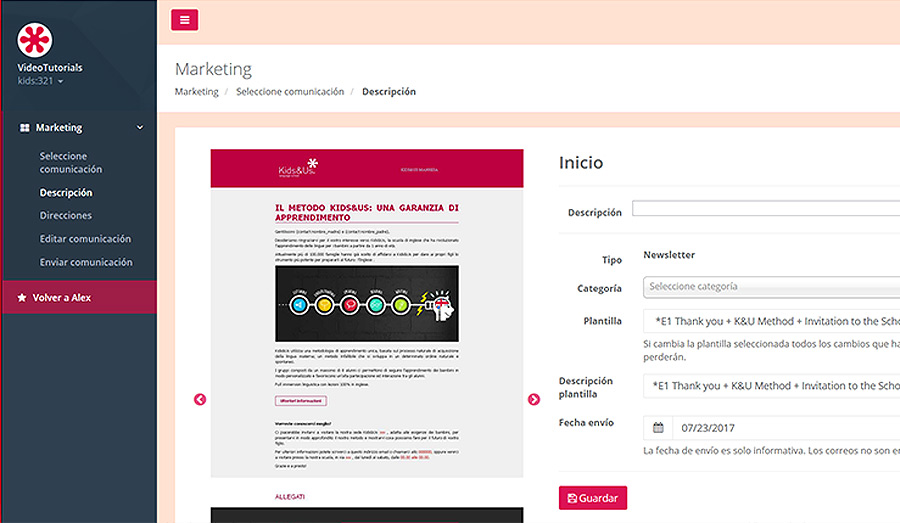Open Editar comunicación in sidebar

point(85,239)
